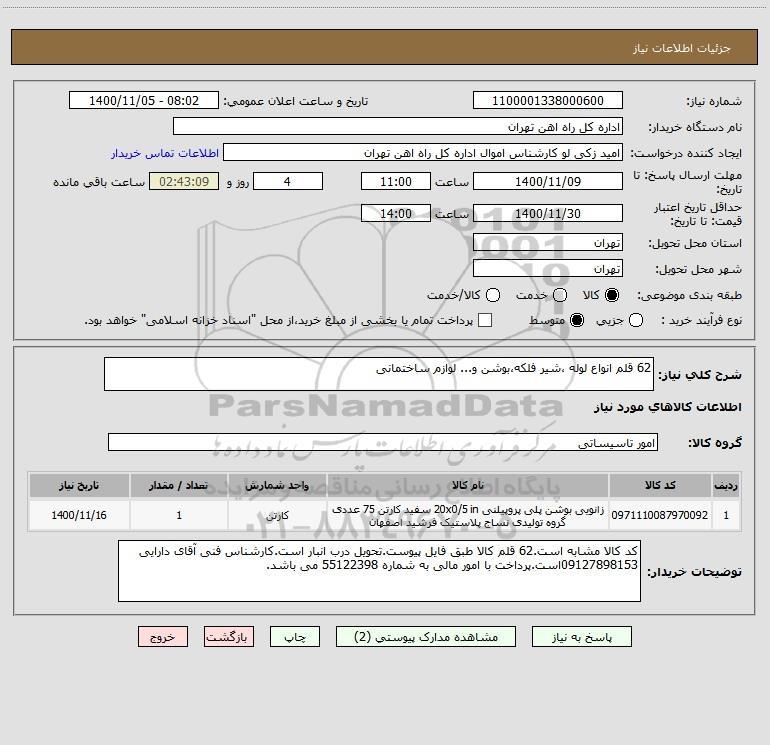The width and height of the screenshot is (770, 745).
Task: Choose the متوسط purchase type radio
Action: point(577,321)
